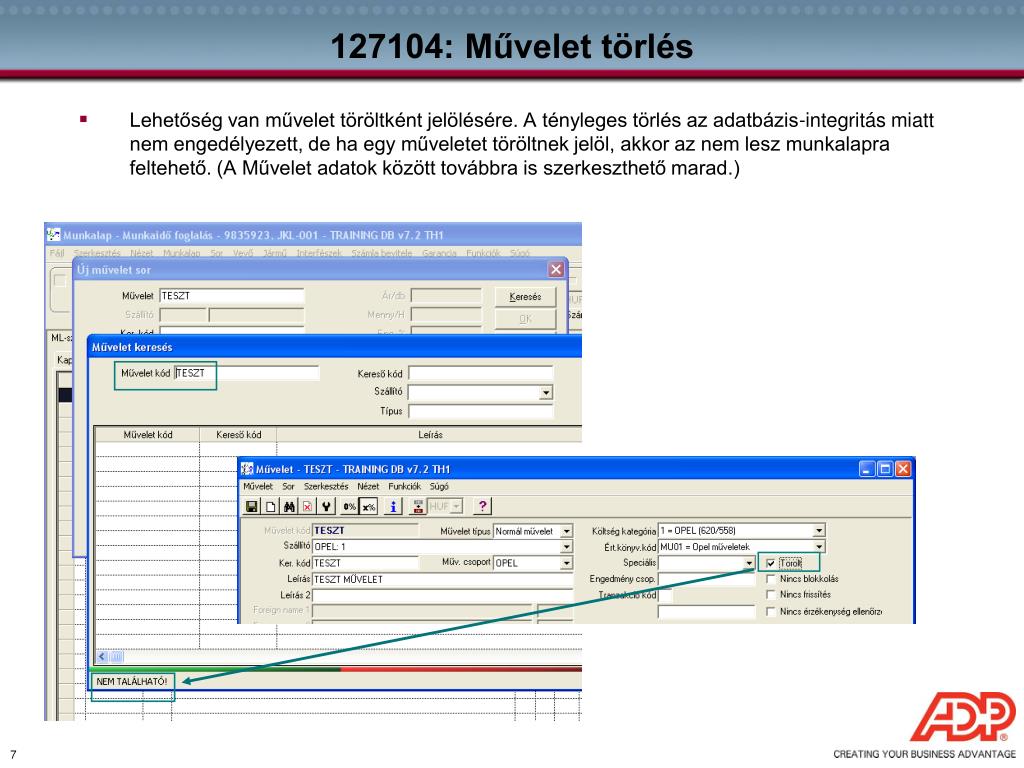Click the Művelet kód search input field
This screenshot has width=1024, height=768.
click(x=247, y=373)
